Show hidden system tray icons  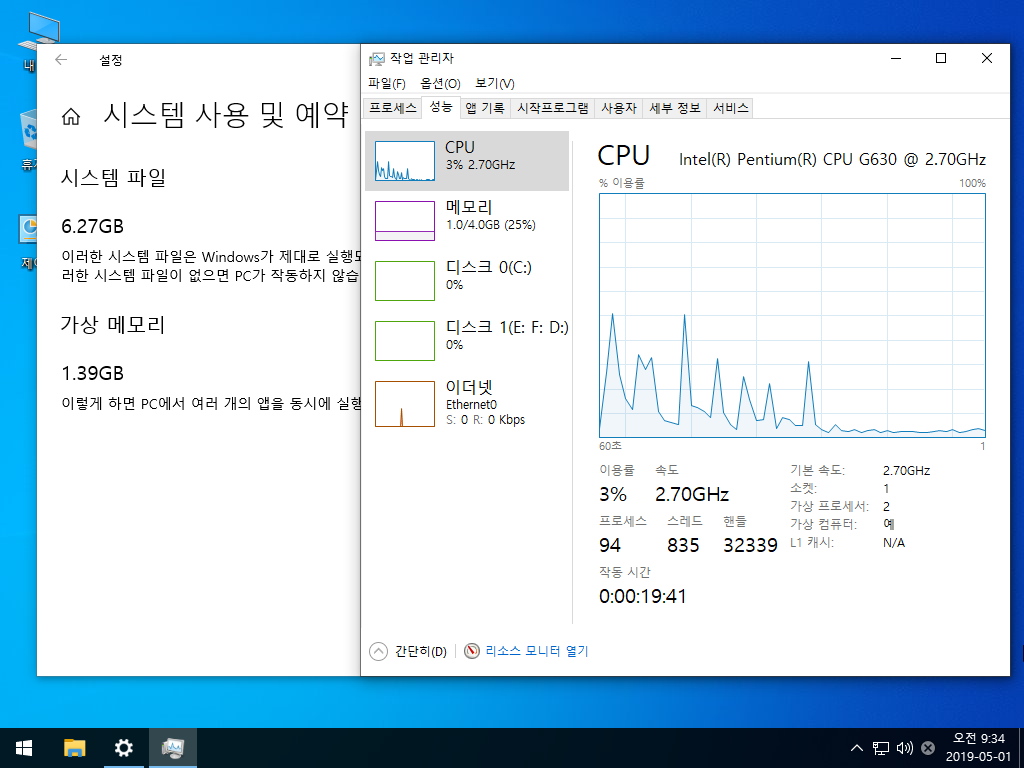pyautogui.click(x=857, y=748)
